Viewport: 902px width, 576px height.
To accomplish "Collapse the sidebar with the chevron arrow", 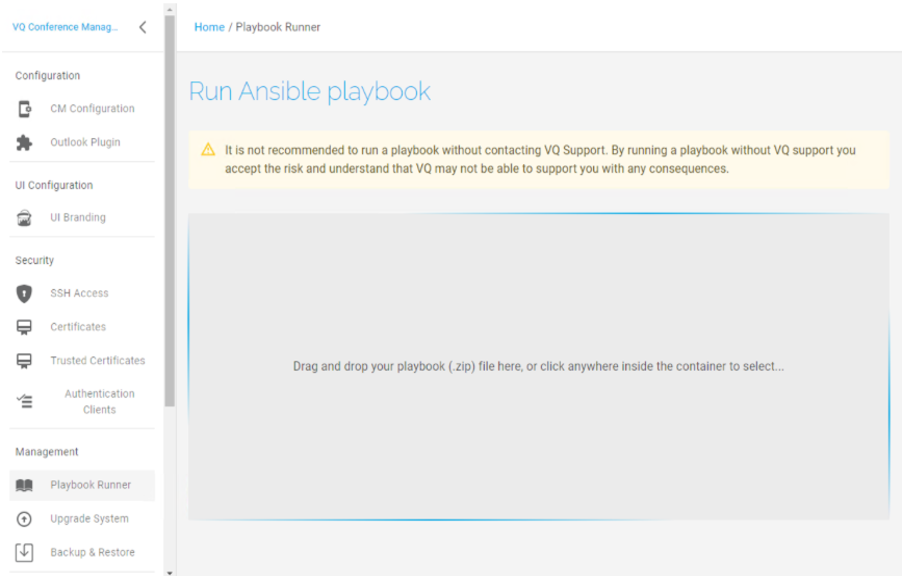I will coord(143,27).
